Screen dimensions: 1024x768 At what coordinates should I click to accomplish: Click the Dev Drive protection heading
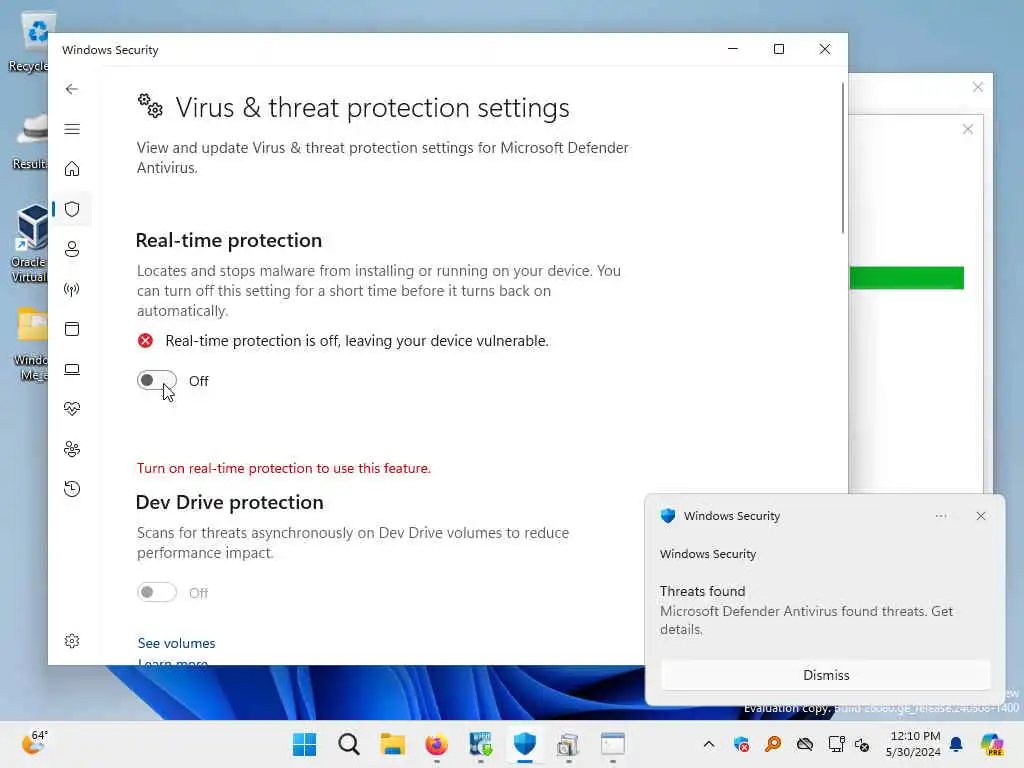click(229, 502)
